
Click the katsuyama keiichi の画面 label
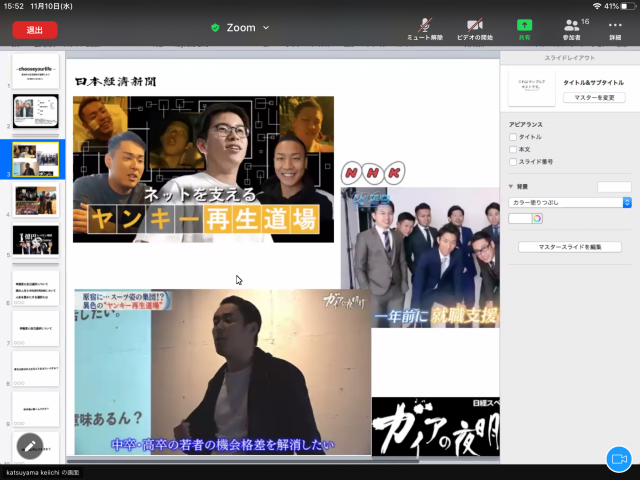(43, 473)
